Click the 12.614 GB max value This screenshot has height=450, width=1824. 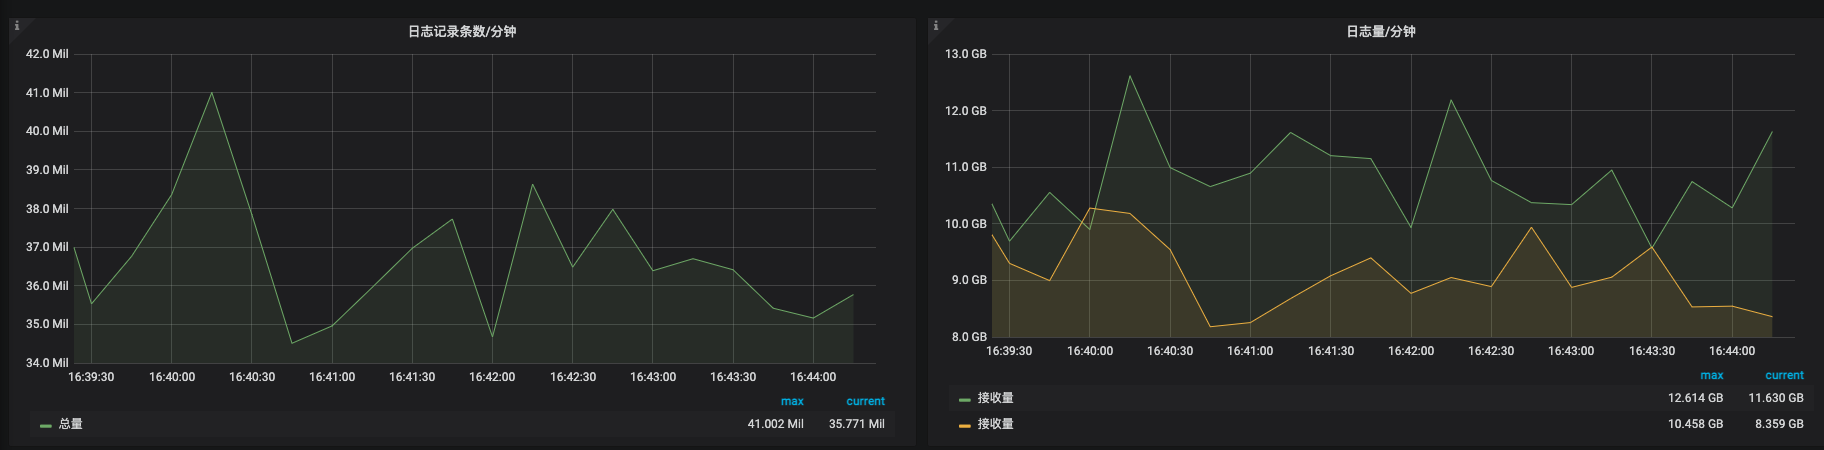pyautogui.click(x=1695, y=398)
